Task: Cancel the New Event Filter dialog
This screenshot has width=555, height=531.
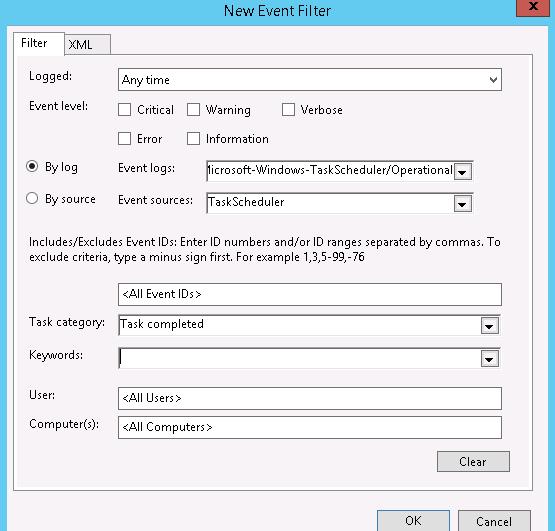Action: click(x=494, y=521)
